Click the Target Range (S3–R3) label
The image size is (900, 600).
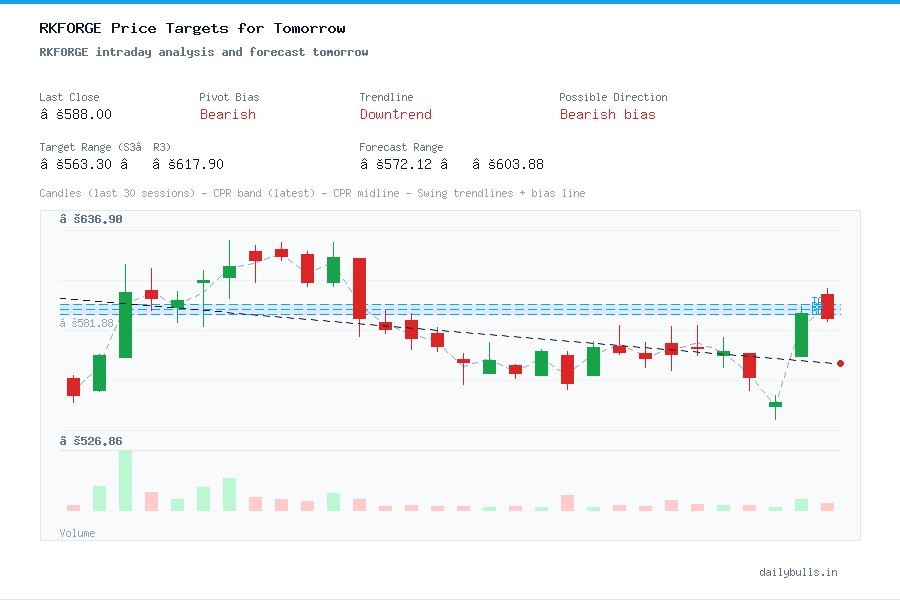[105, 147]
